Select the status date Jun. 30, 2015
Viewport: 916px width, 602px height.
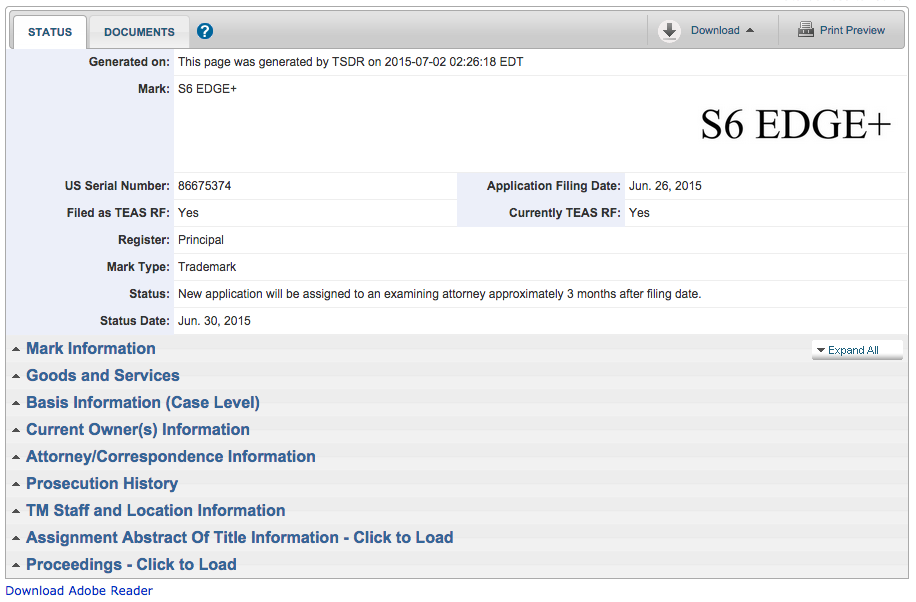pyautogui.click(x=214, y=321)
